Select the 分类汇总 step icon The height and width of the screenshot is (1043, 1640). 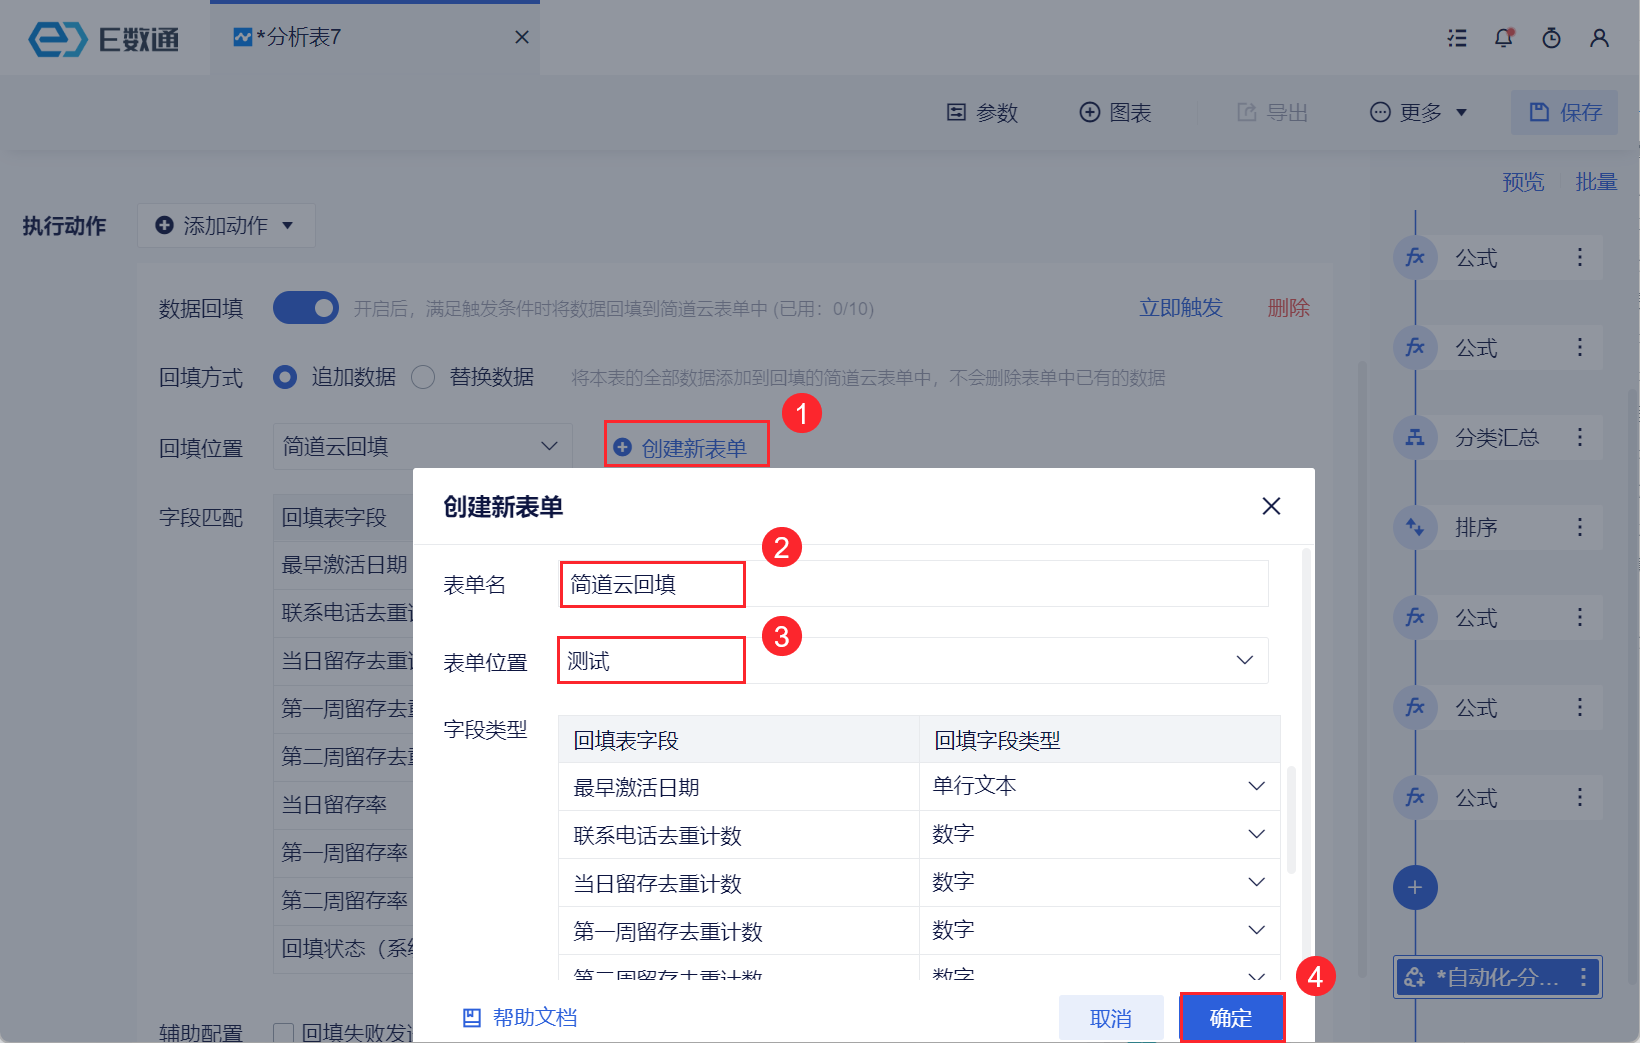pyautogui.click(x=1415, y=438)
